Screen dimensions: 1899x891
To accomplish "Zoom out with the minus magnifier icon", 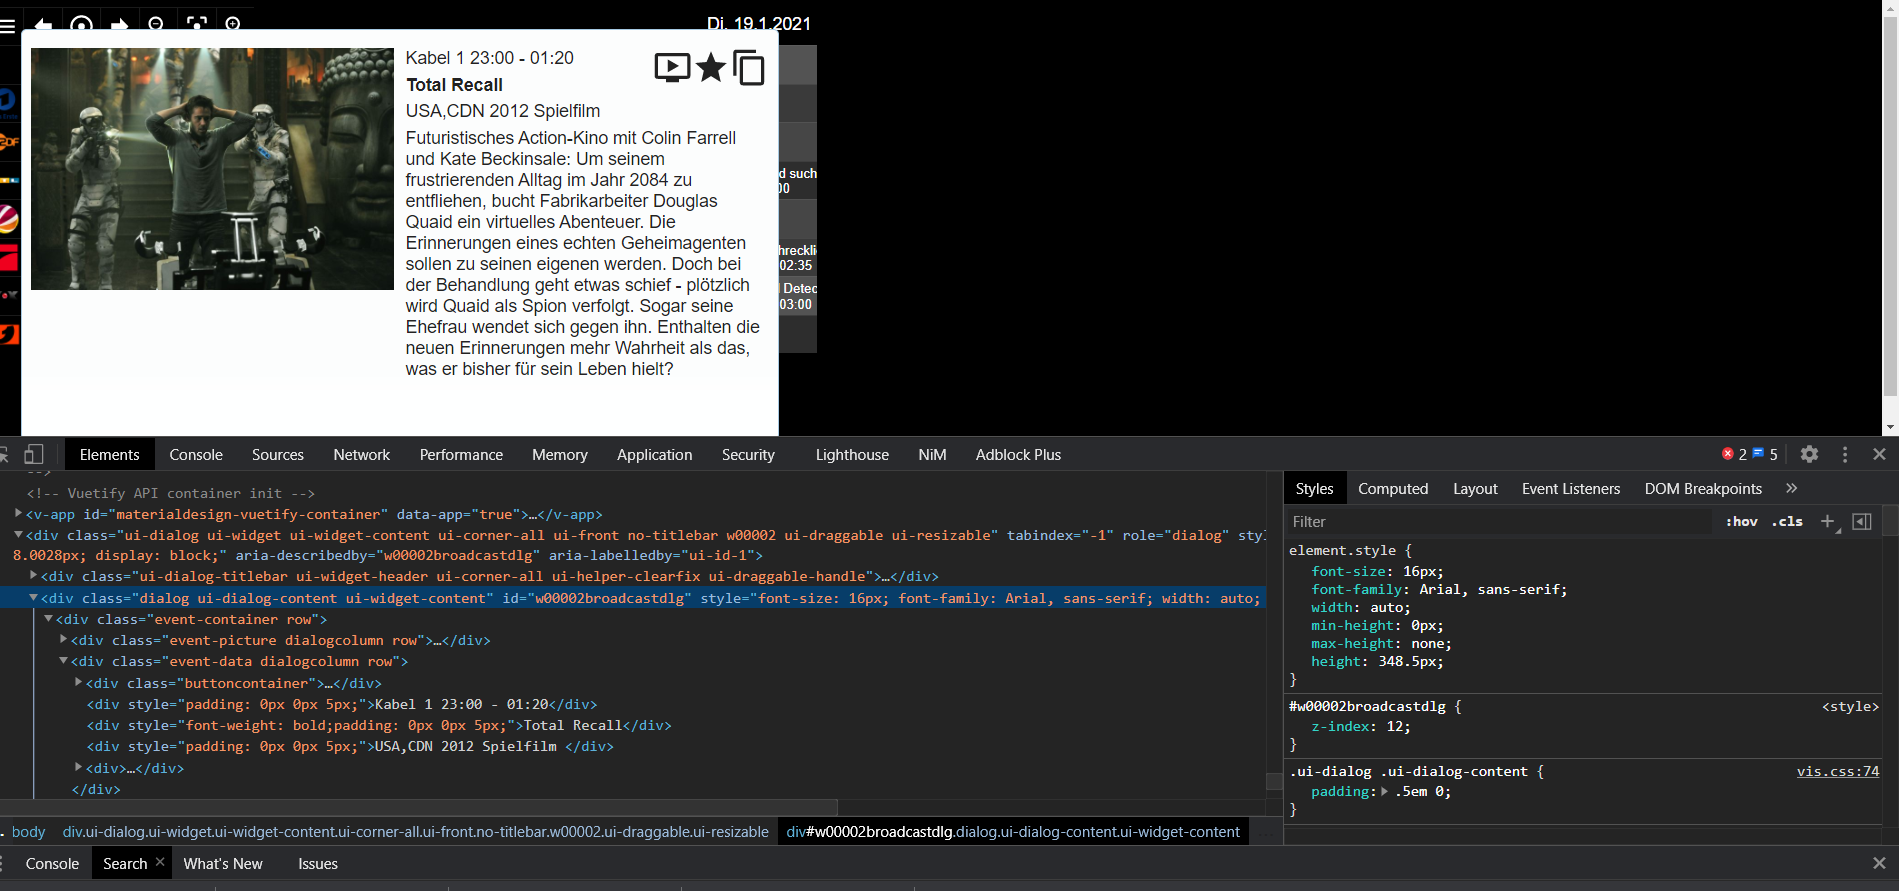I will (156, 24).
